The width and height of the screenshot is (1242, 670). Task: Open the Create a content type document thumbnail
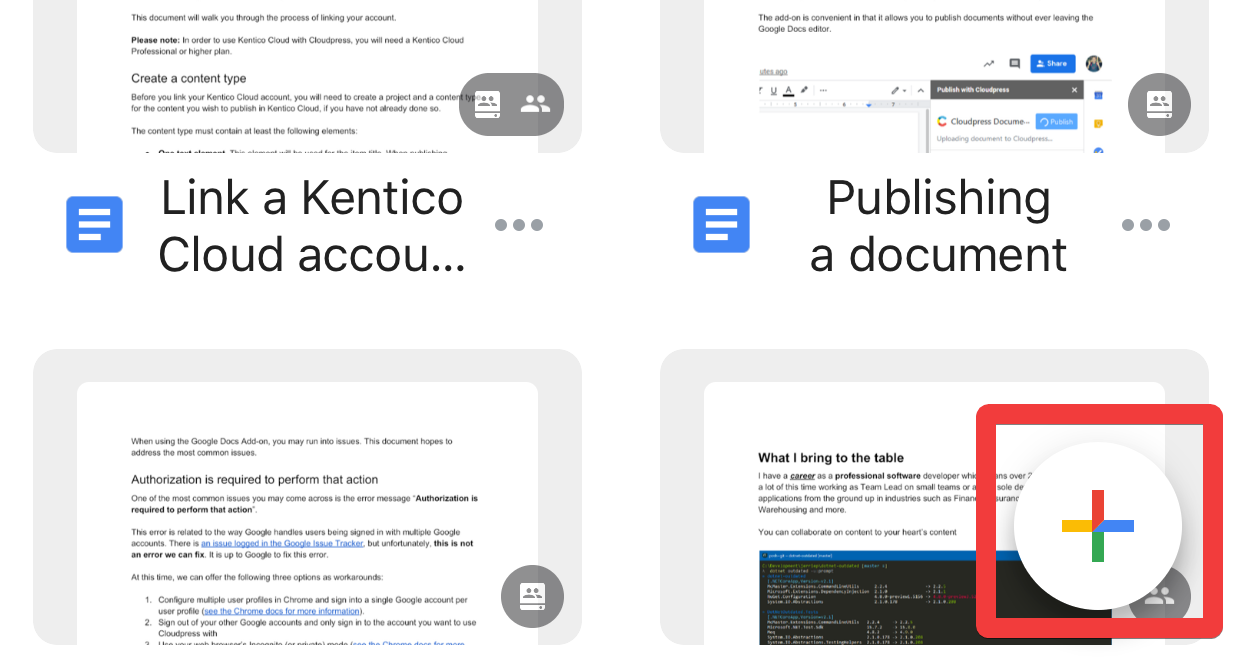click(308, 76)
